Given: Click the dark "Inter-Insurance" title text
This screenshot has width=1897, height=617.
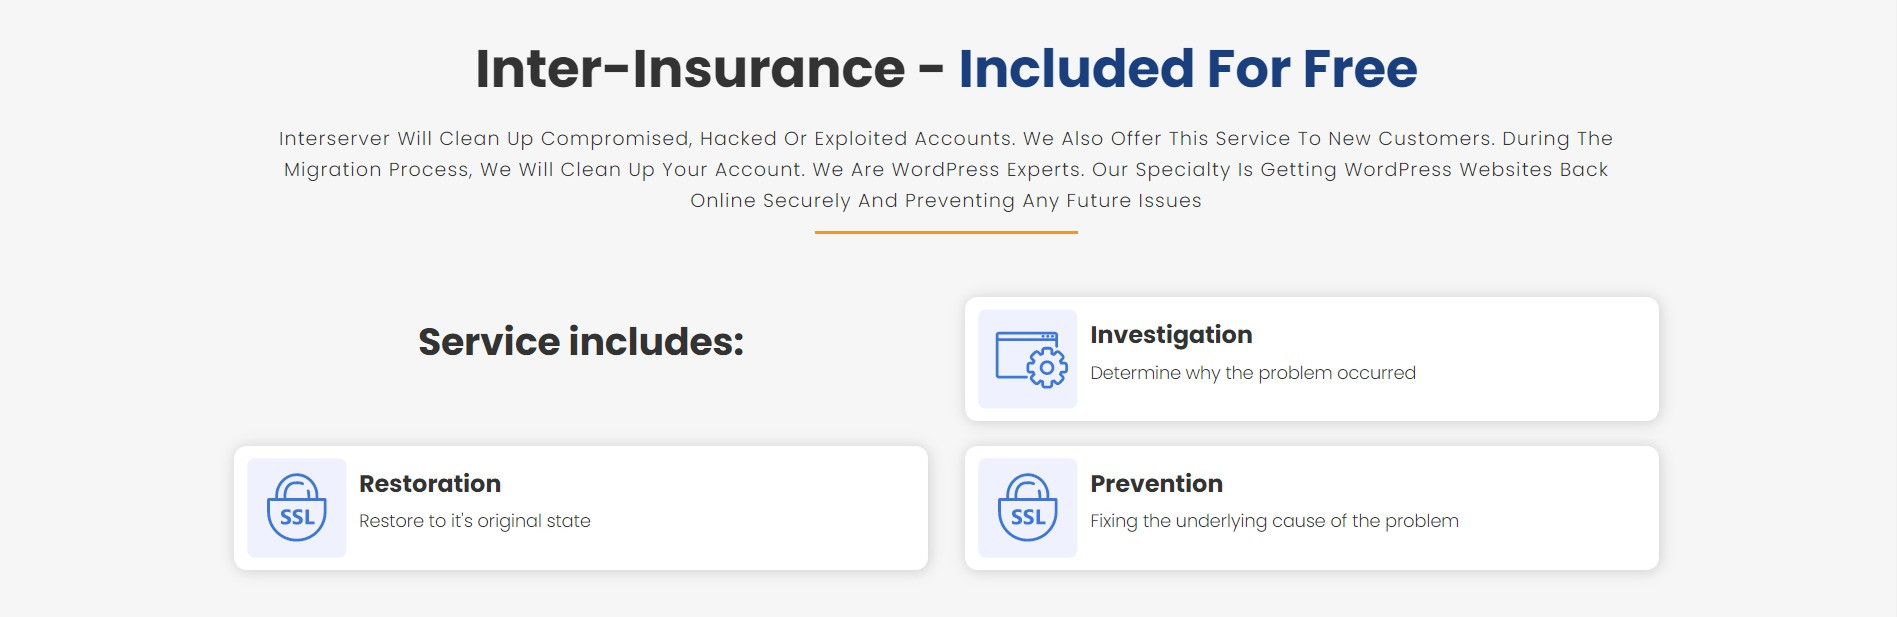Looking at the screenshot, I should (x=690, y=69).
